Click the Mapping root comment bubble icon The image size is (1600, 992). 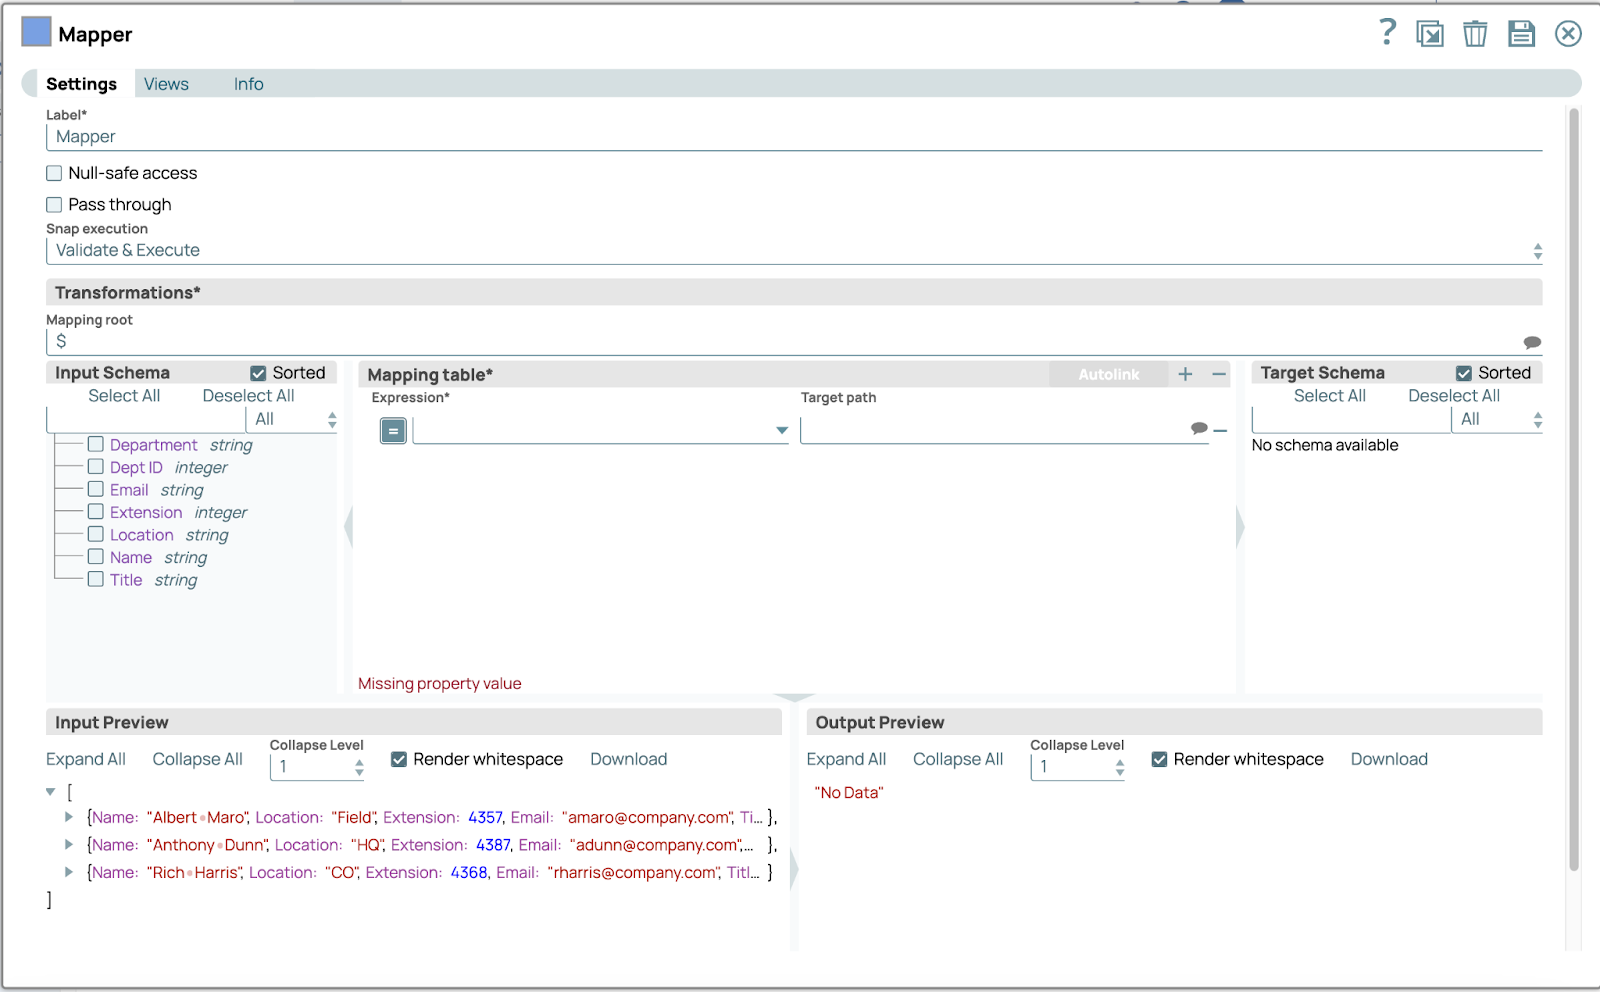coord(1531,342)
